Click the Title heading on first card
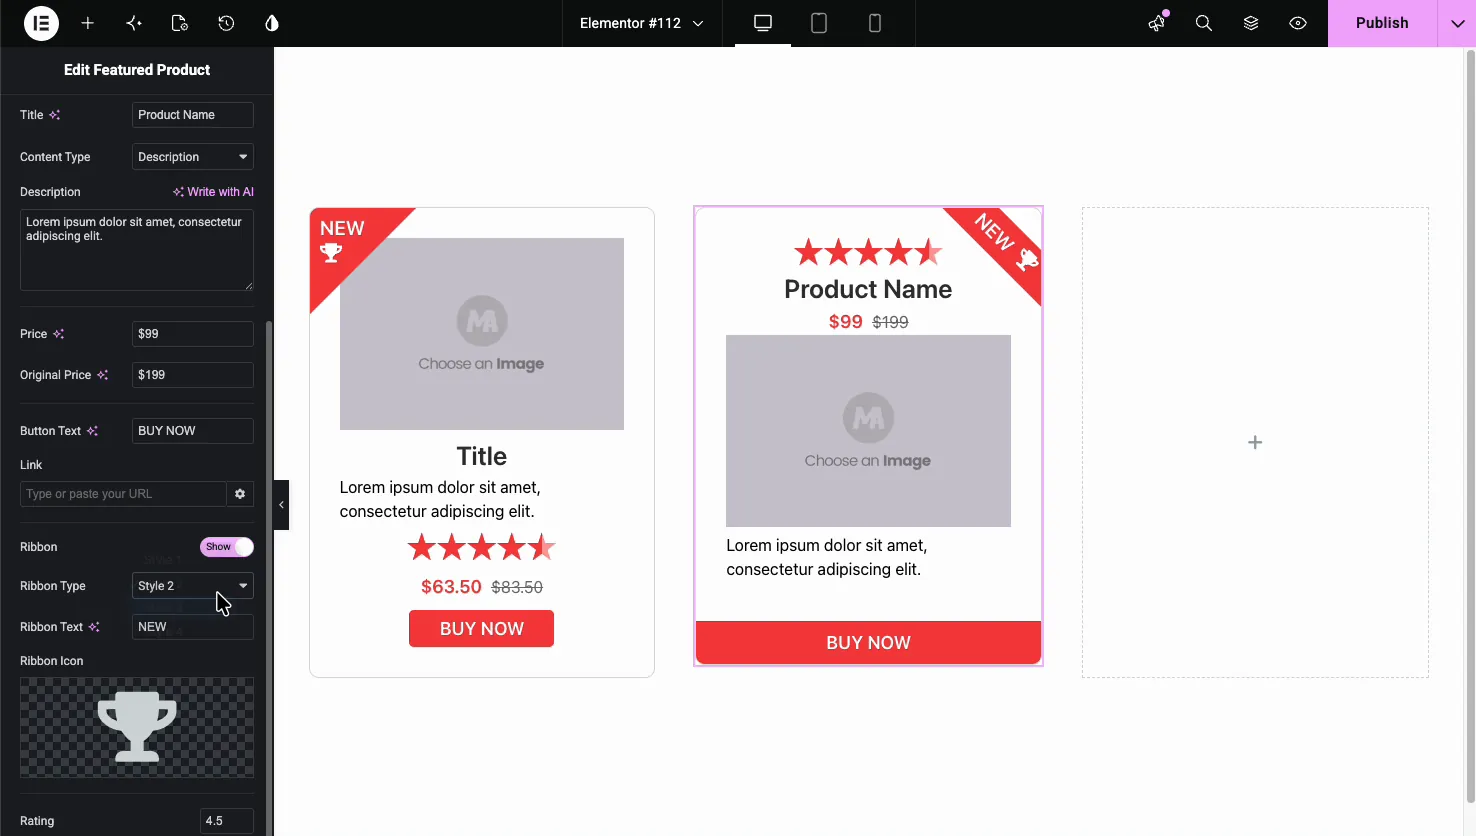The width and height of the screenshot is (1476, 836). [482, 456]
